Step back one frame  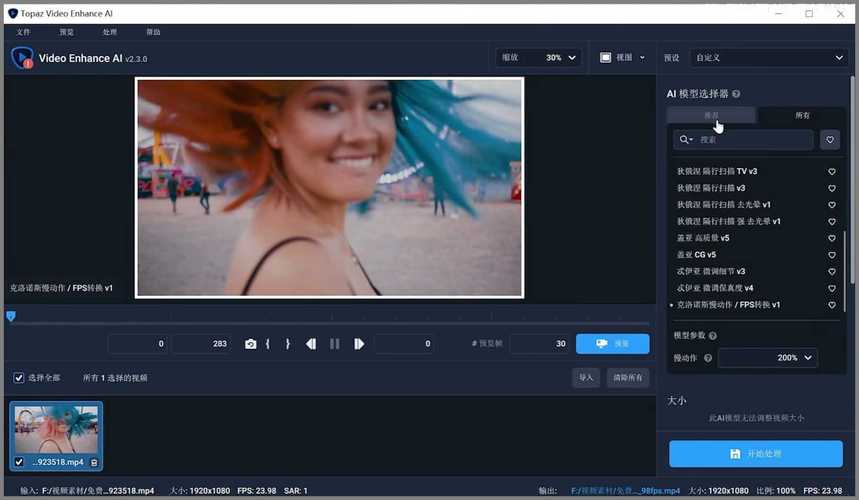tap(311, 344)
